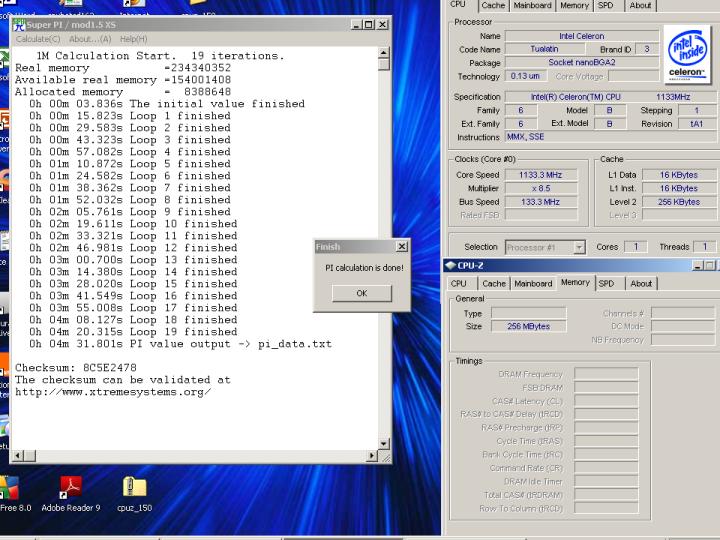720x540 pixels.
Task: Click the Checksum: 8C5E2478 line
Action: click(x=76, y=368)
